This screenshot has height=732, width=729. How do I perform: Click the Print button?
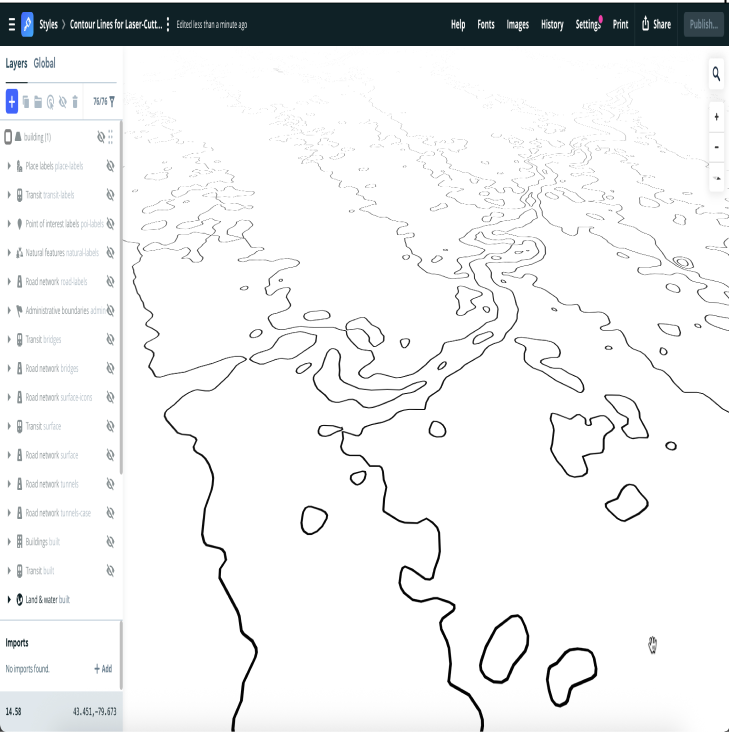[620, 24]
